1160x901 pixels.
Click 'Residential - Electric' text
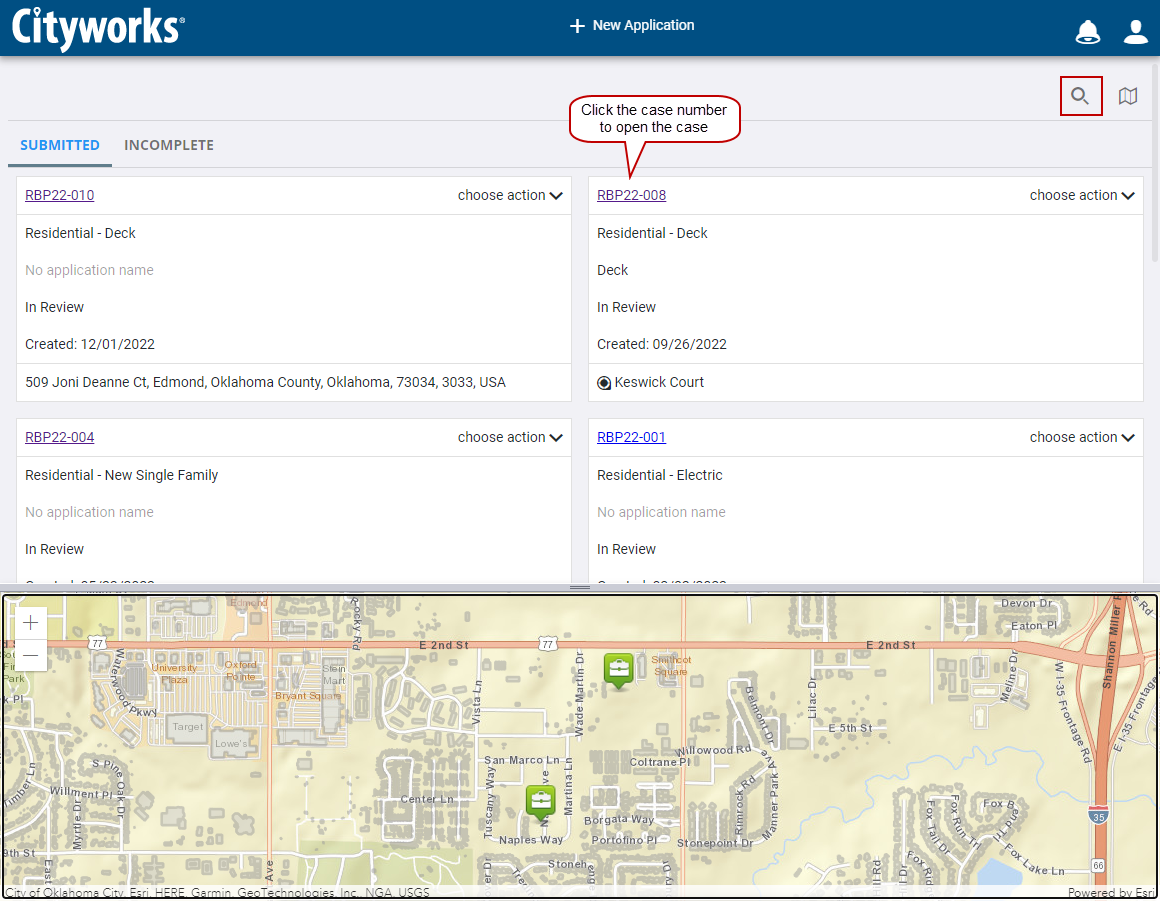[660, 475]
